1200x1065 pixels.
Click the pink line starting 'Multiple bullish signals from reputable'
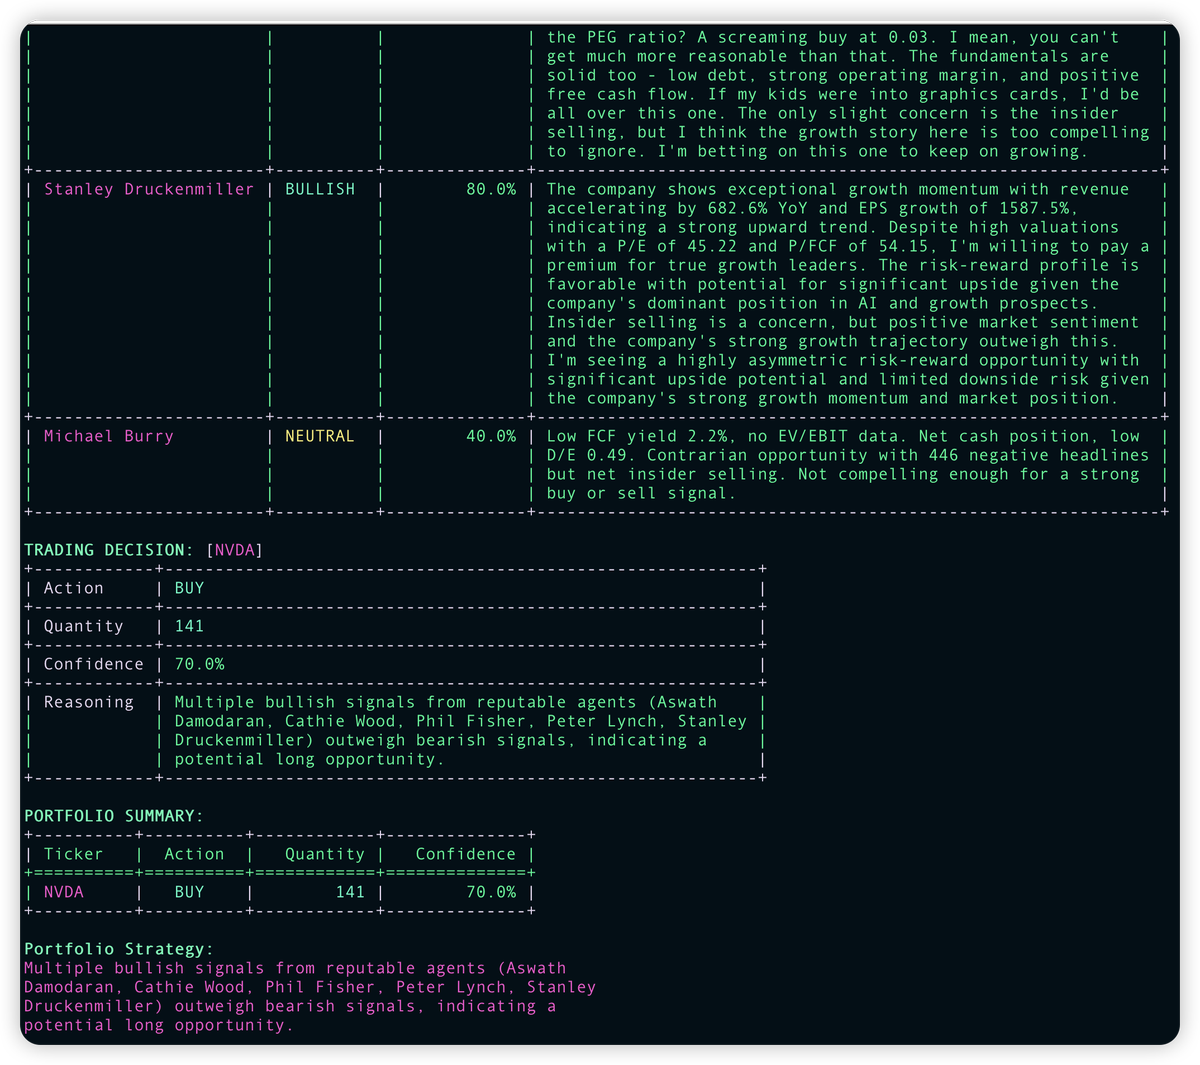[295, 968]
